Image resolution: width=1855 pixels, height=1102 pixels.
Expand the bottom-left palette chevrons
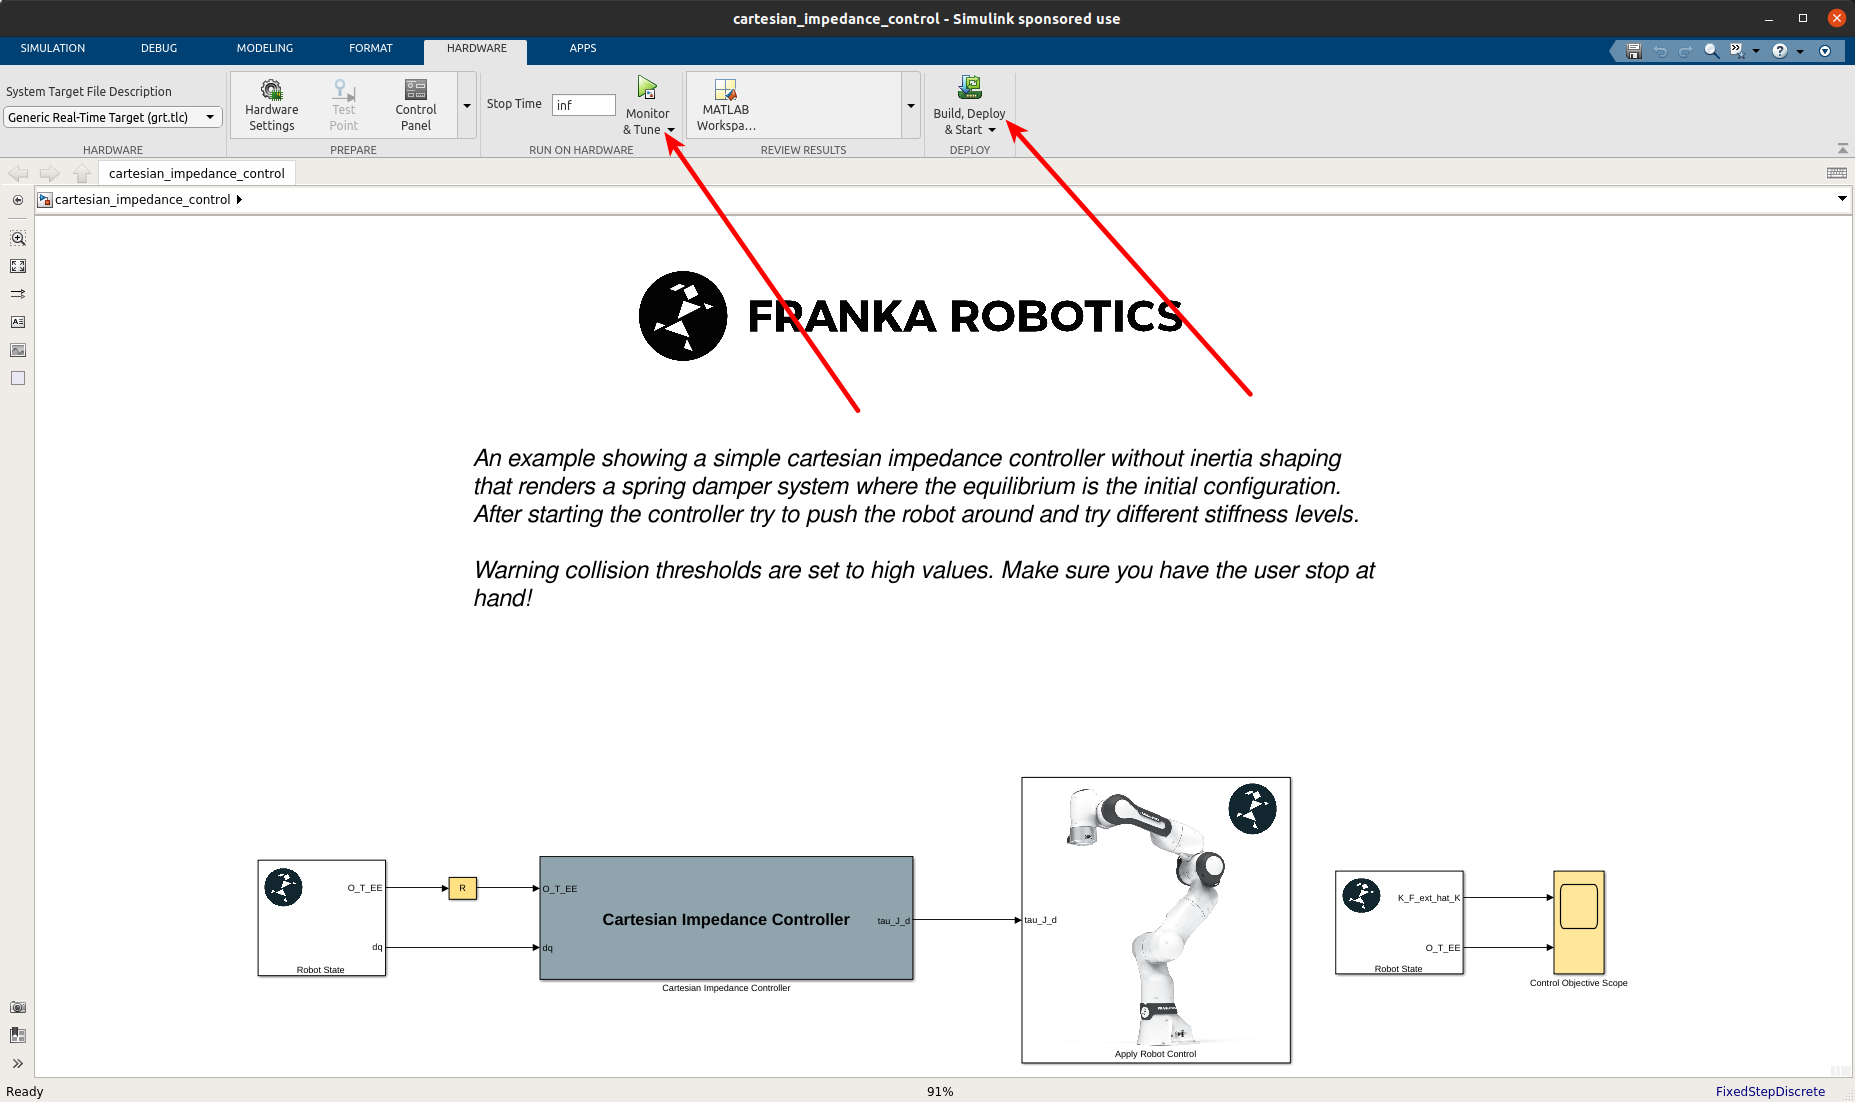click(x=18, y=1063)
